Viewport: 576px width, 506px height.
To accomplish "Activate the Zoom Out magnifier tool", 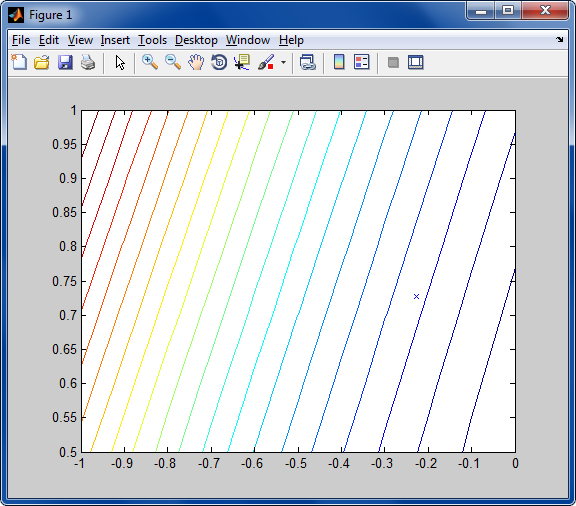I will [x=173, y=62].
